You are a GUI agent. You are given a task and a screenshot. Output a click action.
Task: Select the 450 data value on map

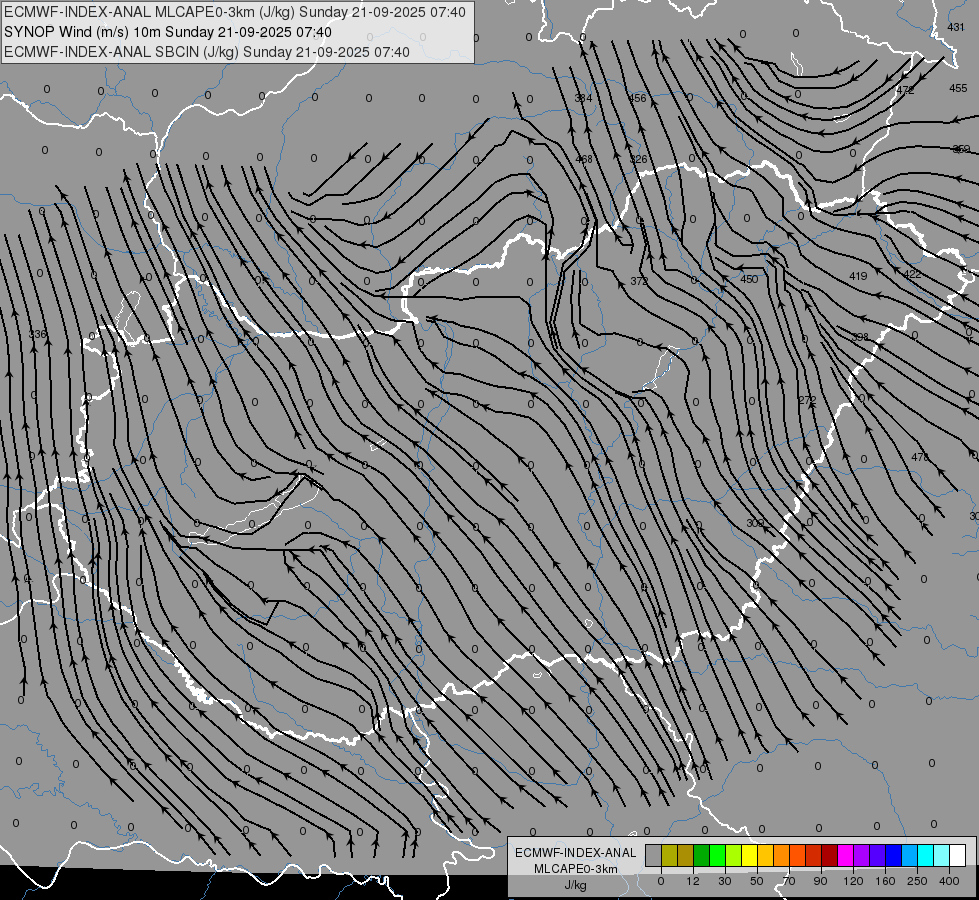[x=749, y=279]
